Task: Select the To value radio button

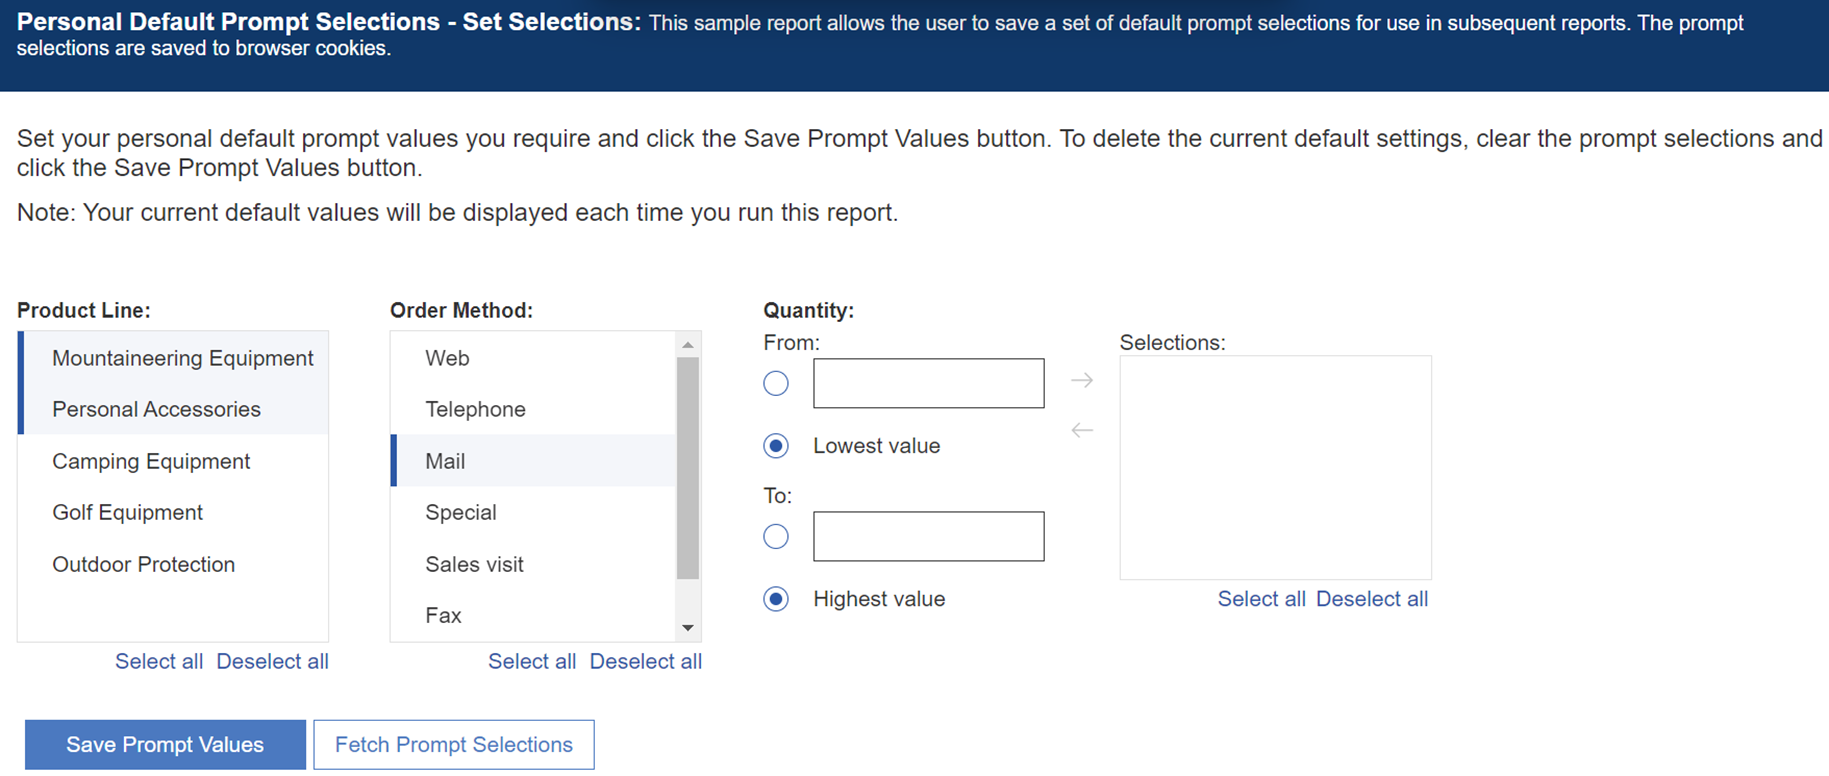Action: click(776, 537)
